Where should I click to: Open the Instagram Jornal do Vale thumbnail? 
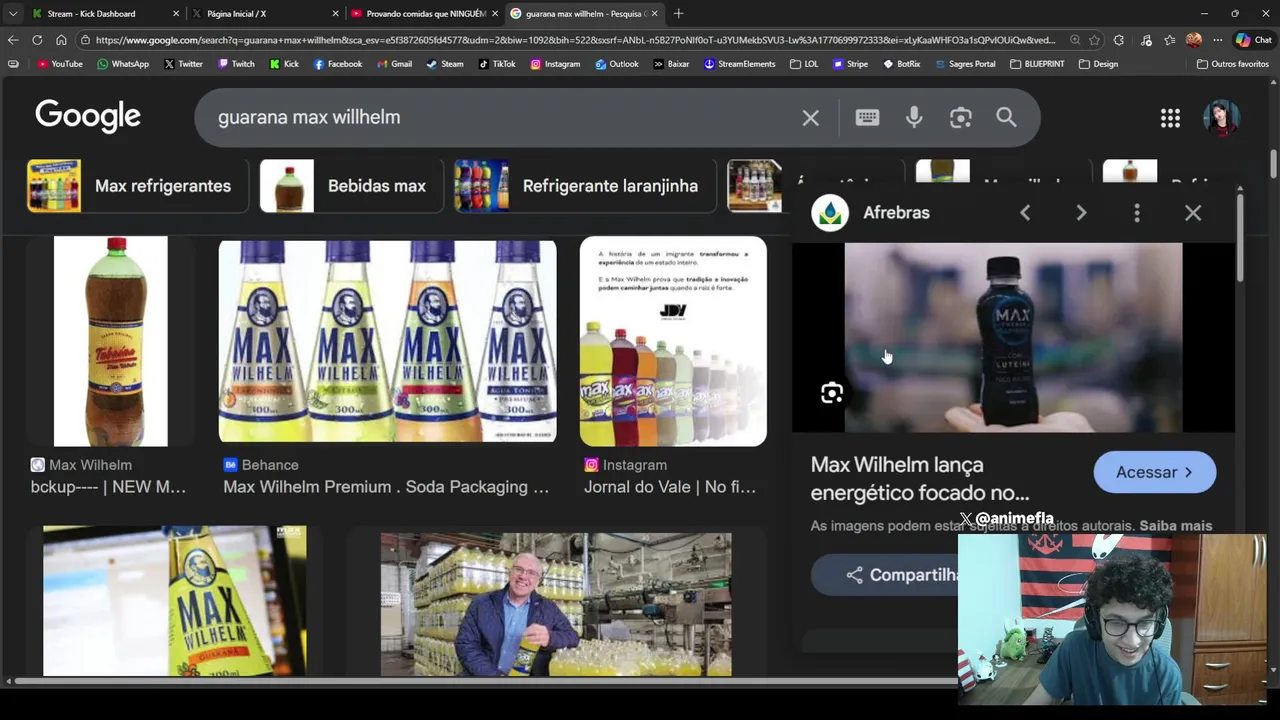coord(673,341)
